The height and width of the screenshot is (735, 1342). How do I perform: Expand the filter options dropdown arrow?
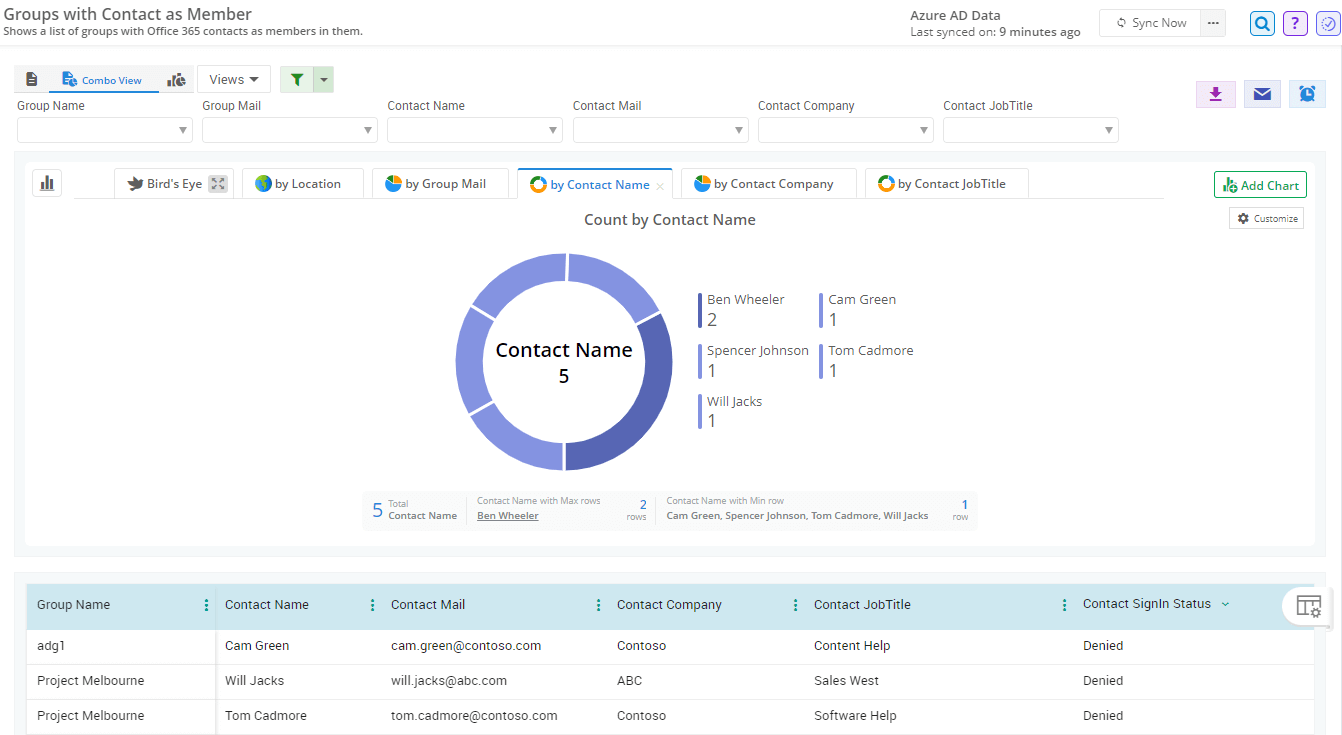323,80
